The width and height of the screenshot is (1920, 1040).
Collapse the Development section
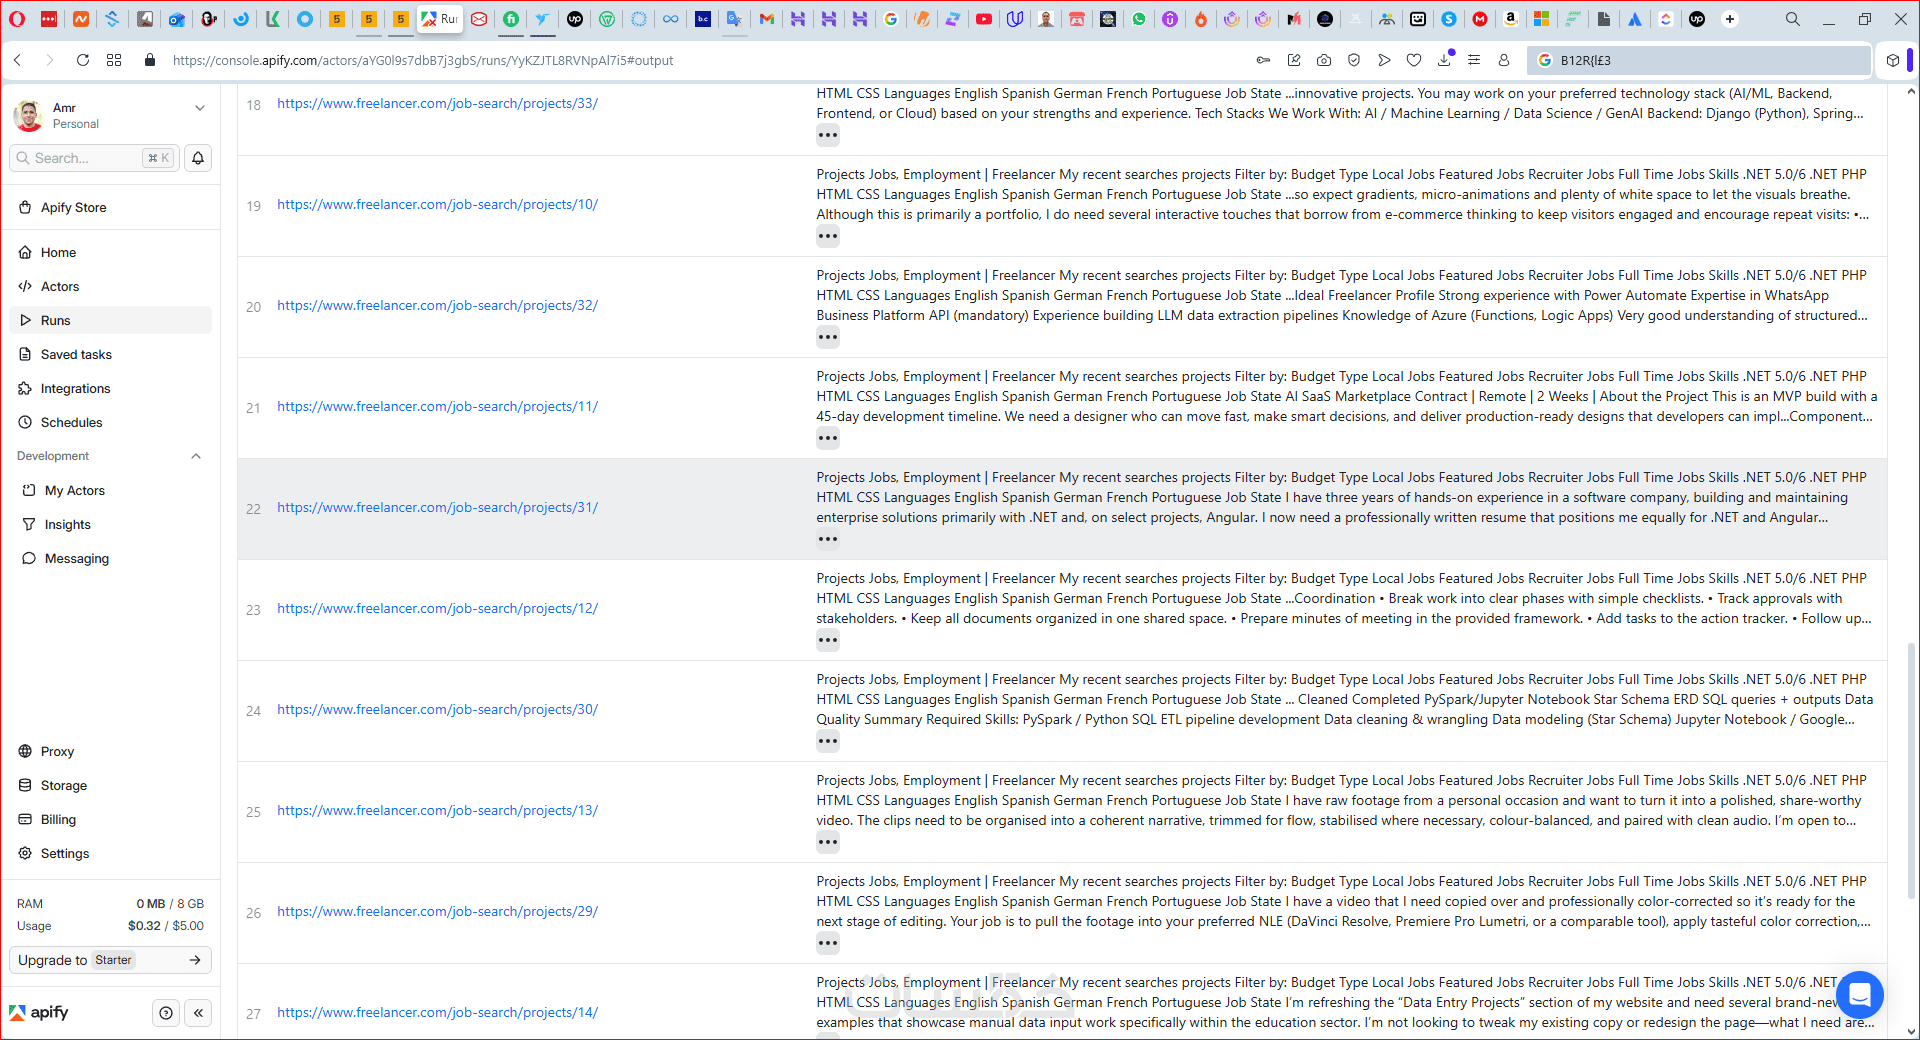(196, 456)
